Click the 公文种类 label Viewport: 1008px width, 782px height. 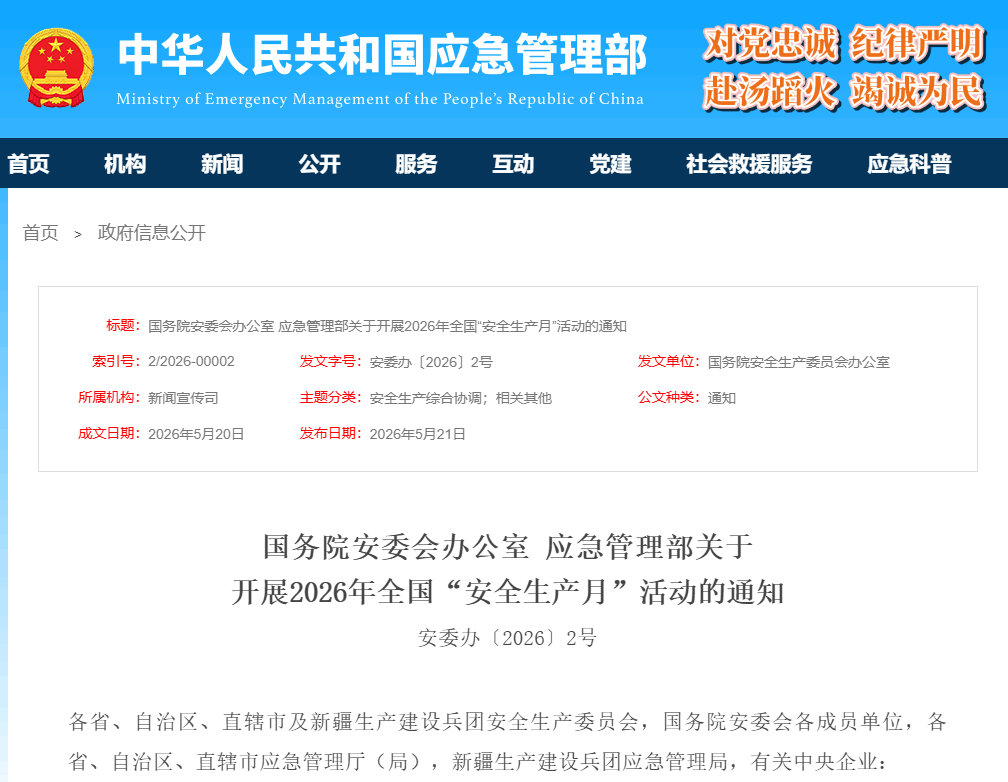pyautogui.click(x=669, y=397)
